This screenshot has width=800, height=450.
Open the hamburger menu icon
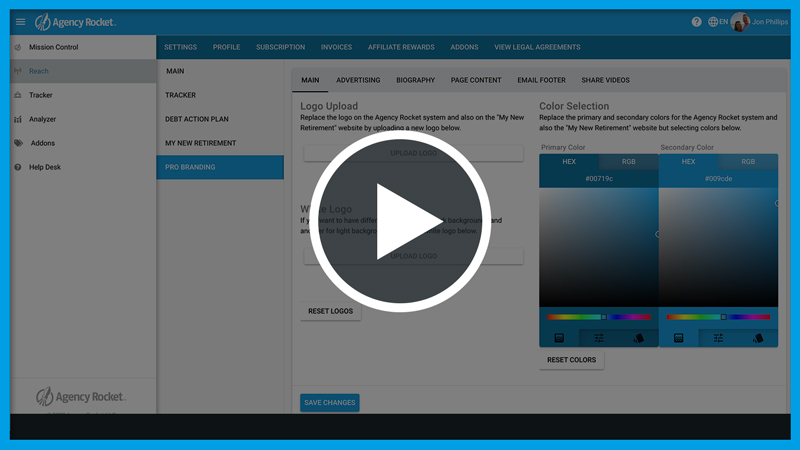tap(20, 22)
